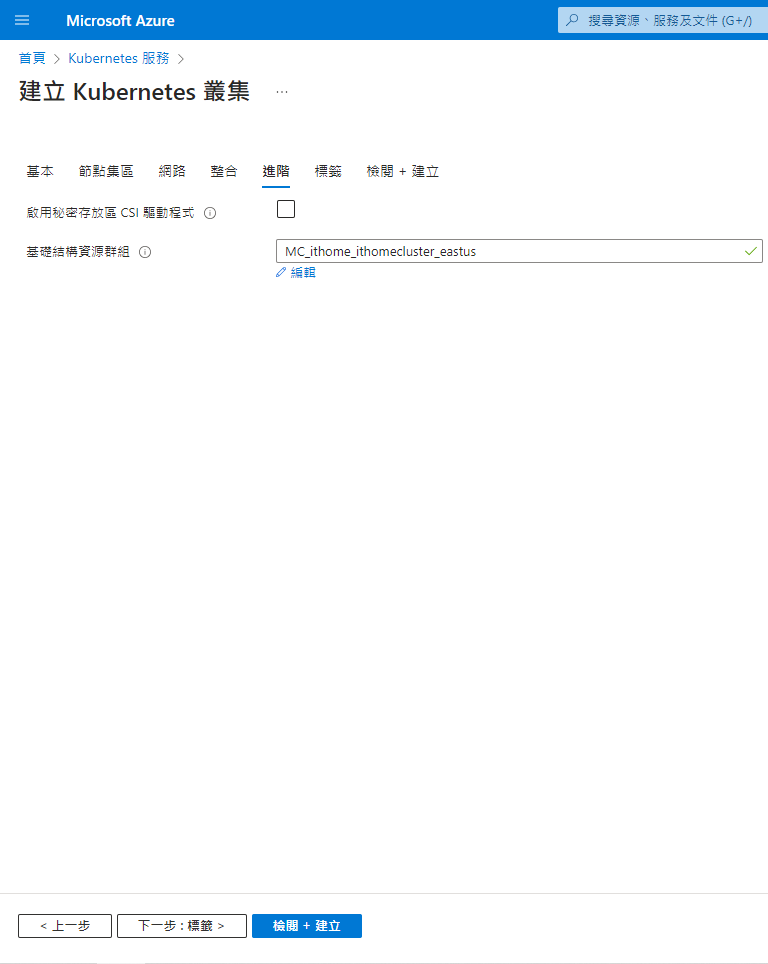Open the 網路 tab
The width and height of the screenshot is (768, 964).
pyautogui.click(x=172, y=172)
